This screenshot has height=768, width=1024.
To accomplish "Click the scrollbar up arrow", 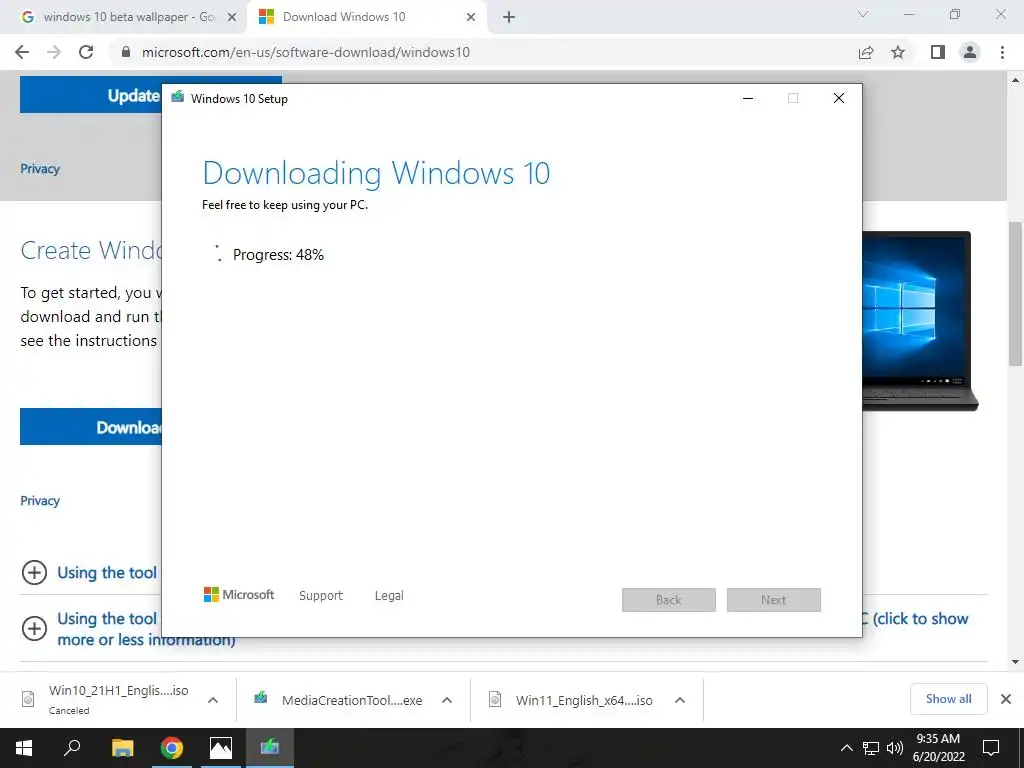I will pos(1015,80).
